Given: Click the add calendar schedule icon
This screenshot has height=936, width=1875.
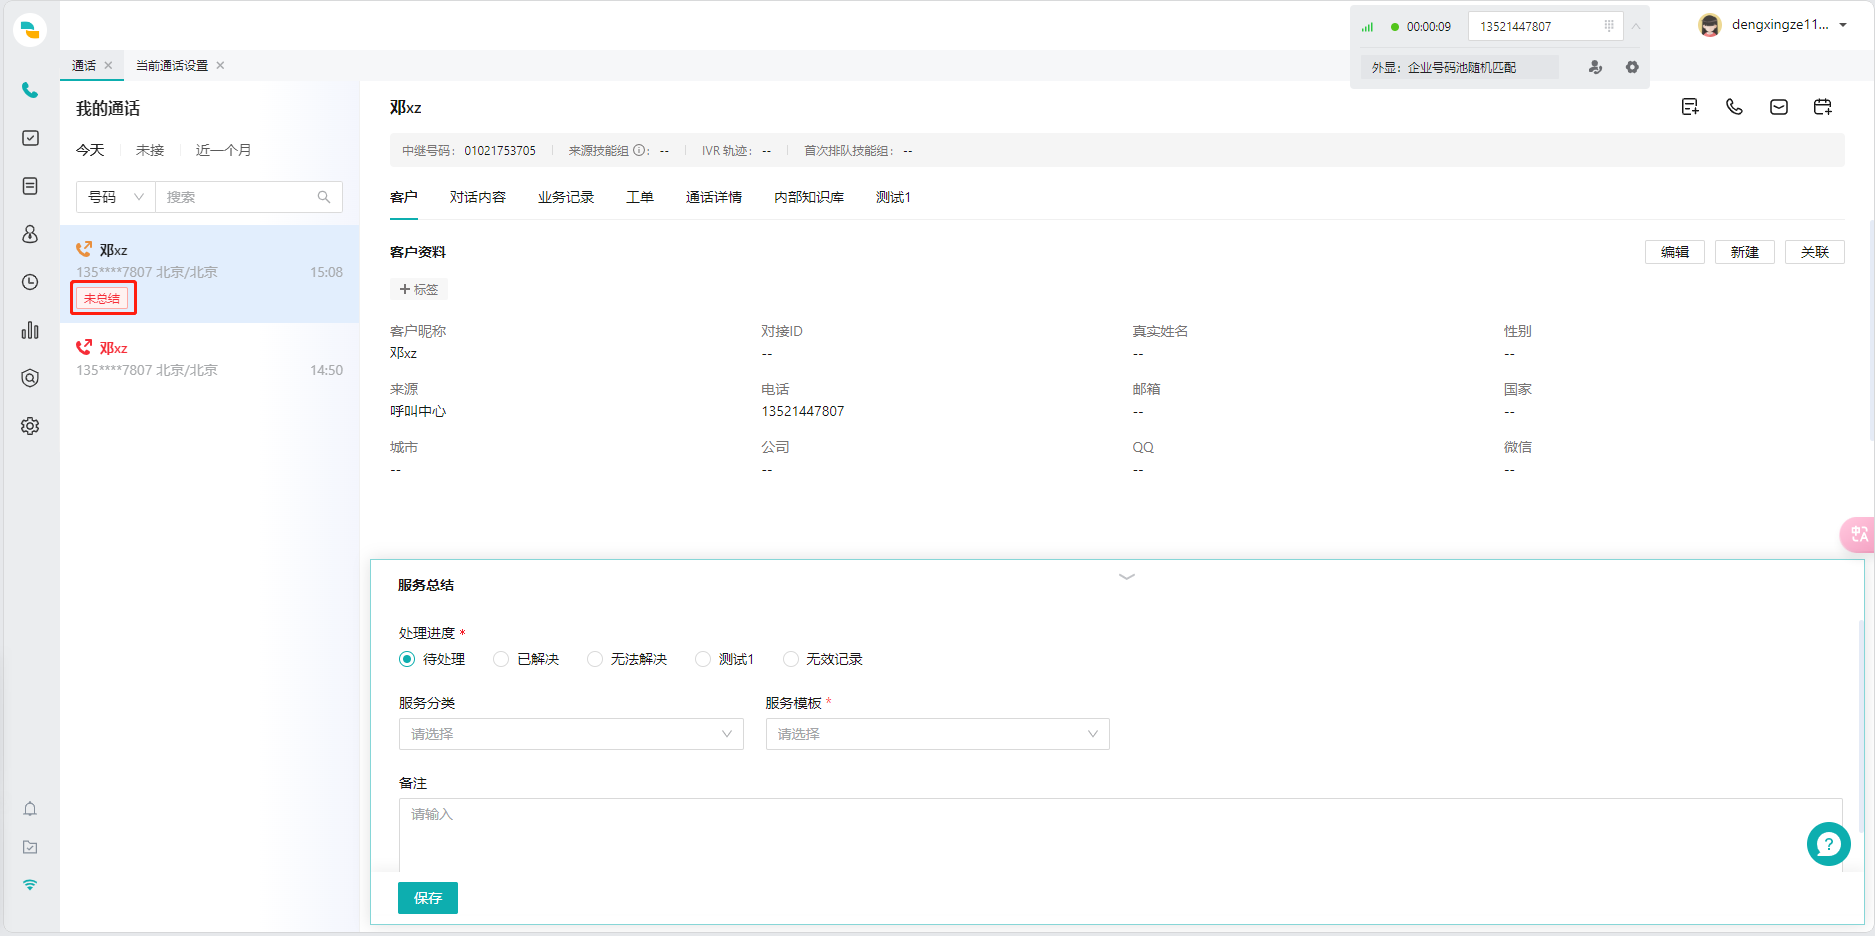Looking at the screenshot, I should (1823, 107).
